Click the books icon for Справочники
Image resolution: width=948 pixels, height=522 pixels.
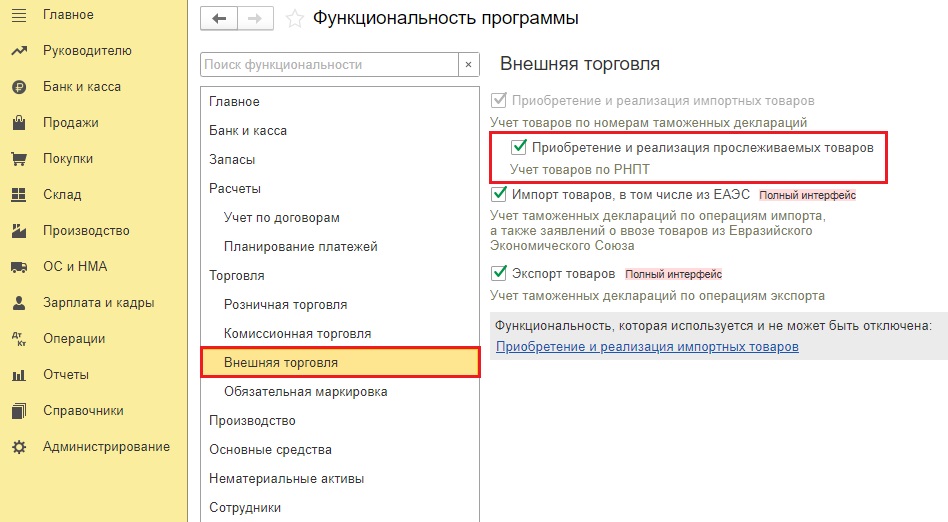(19, 411)
